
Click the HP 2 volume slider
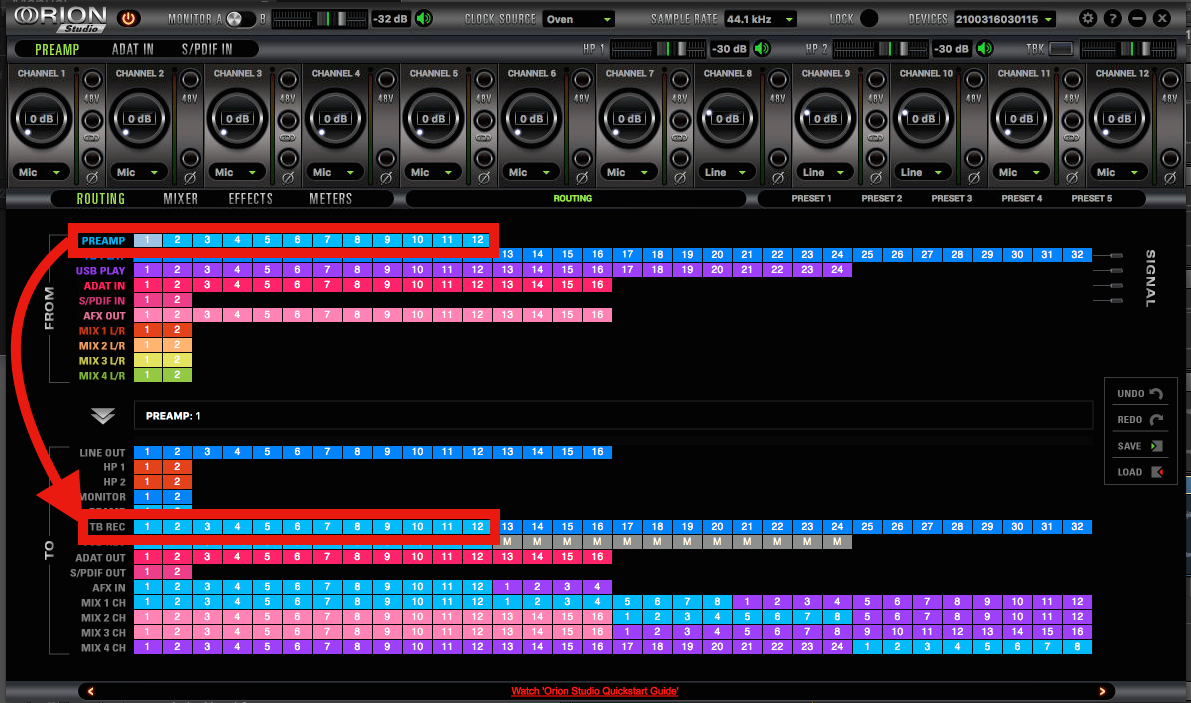tap(879, 49)
